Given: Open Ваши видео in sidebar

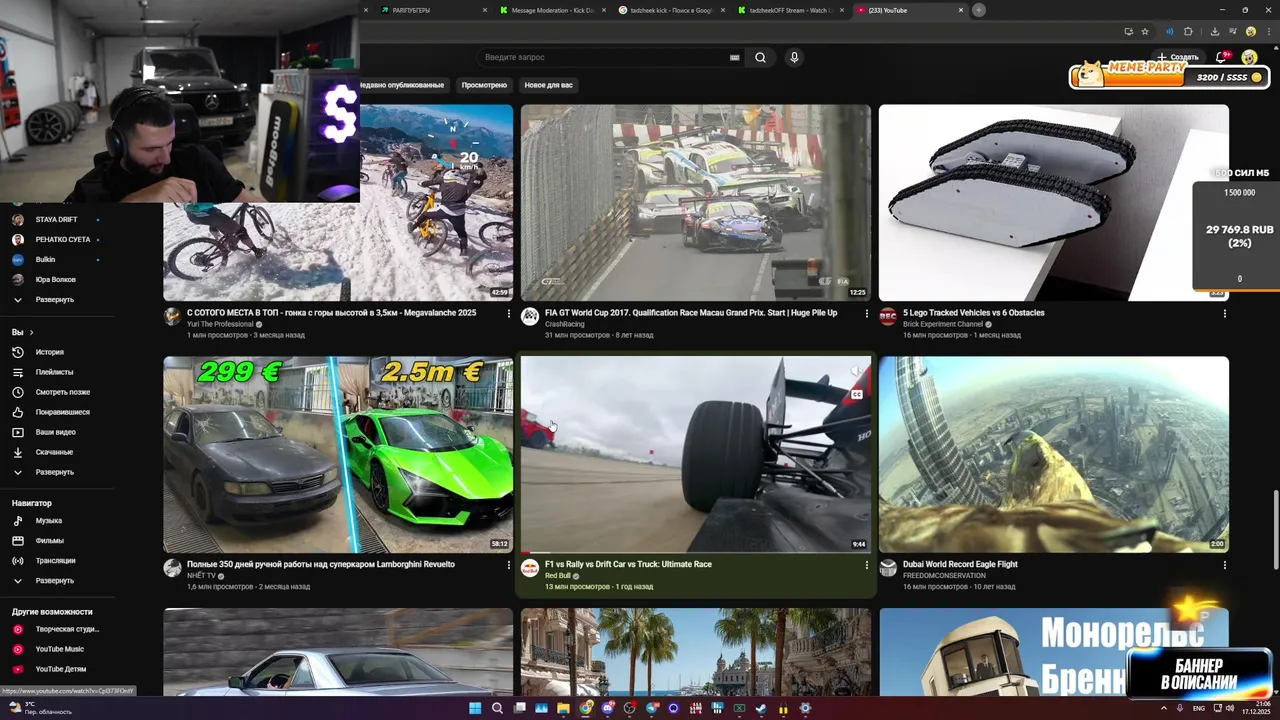Looking at the screenshot, I should (55, 432).
